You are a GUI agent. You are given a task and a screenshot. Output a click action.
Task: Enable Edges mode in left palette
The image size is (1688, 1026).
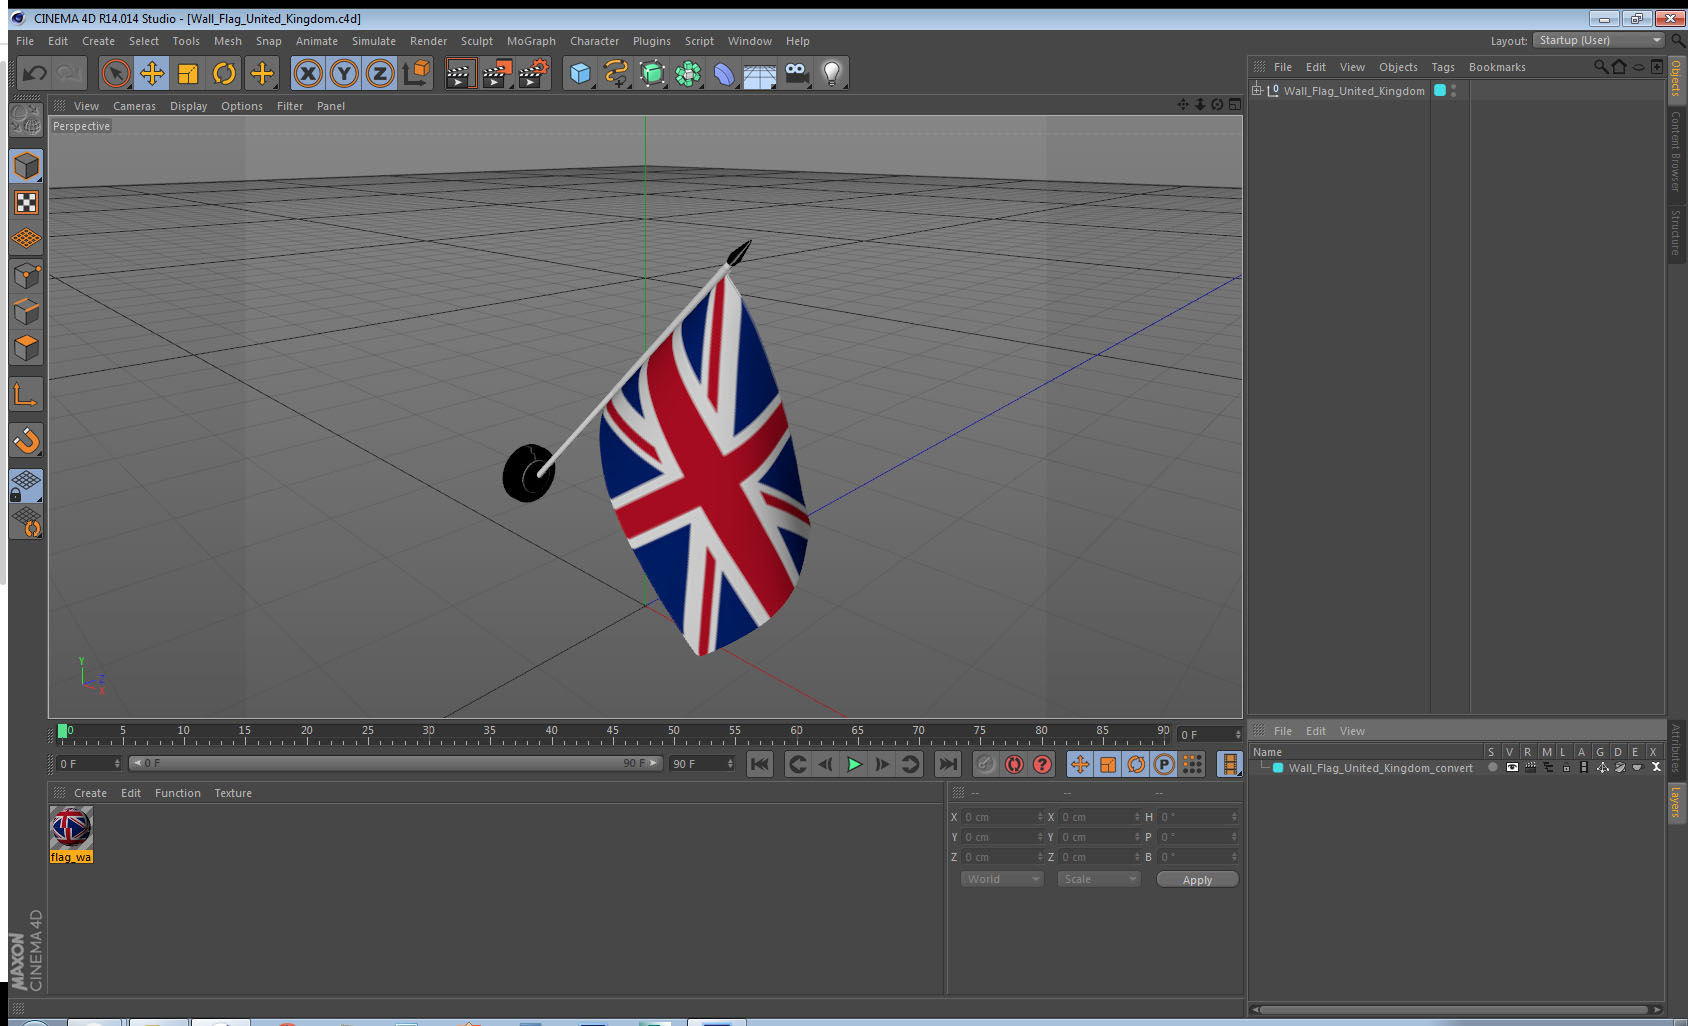[x=27, y=311]
